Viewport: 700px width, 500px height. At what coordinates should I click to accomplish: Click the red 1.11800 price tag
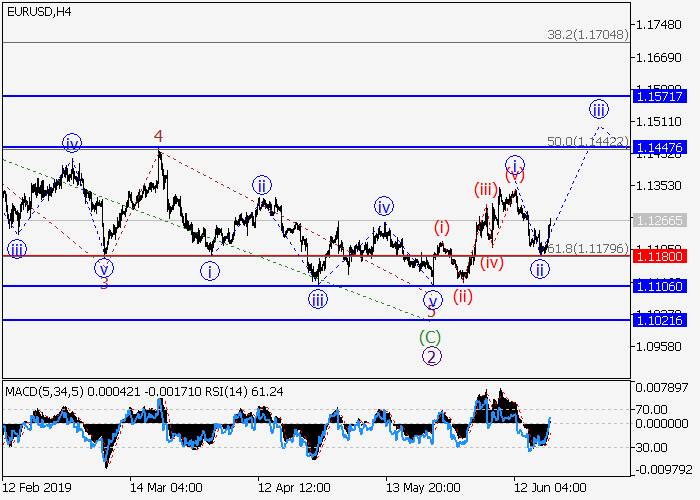pyautogui.click(x=657, y=256)
